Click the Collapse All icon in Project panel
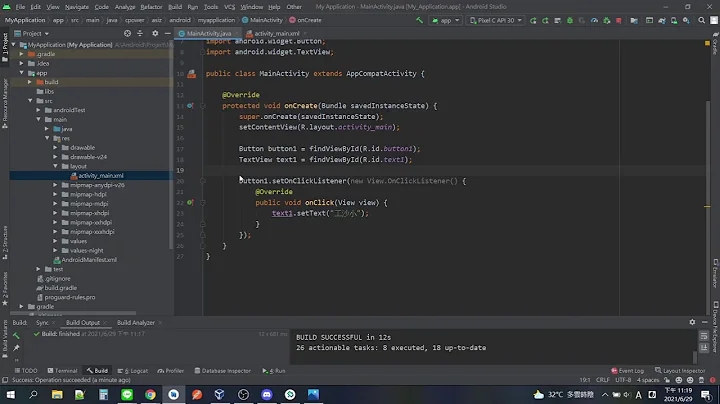The height and width of the screenshot is (404, 720). (140, 34)
